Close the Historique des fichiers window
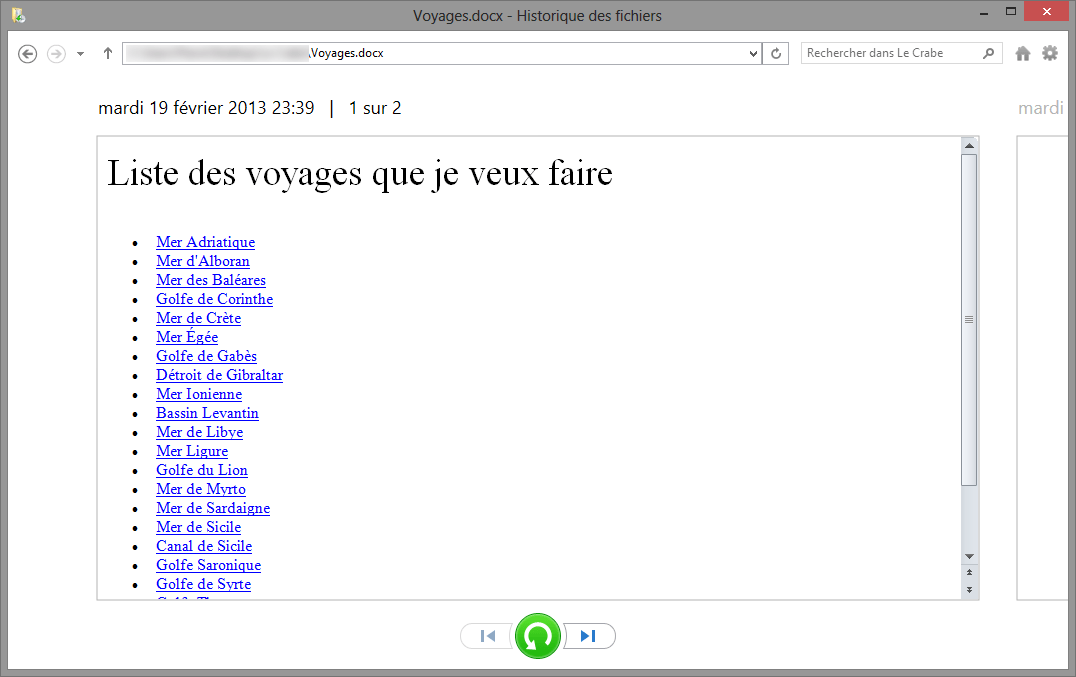 coord(1046,12)
